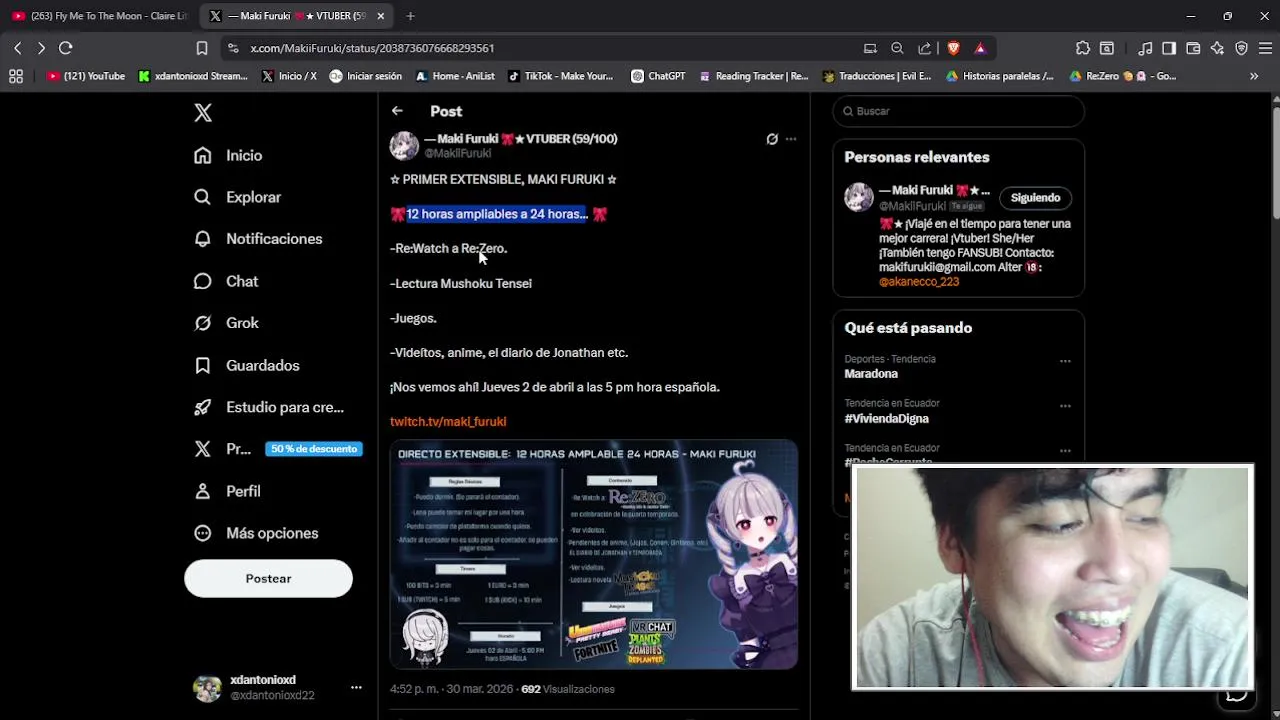Viewport: 1280px width, 720px height.
Task: Open the xdantonioxd Stream bookmark
Action: point(194,76)
